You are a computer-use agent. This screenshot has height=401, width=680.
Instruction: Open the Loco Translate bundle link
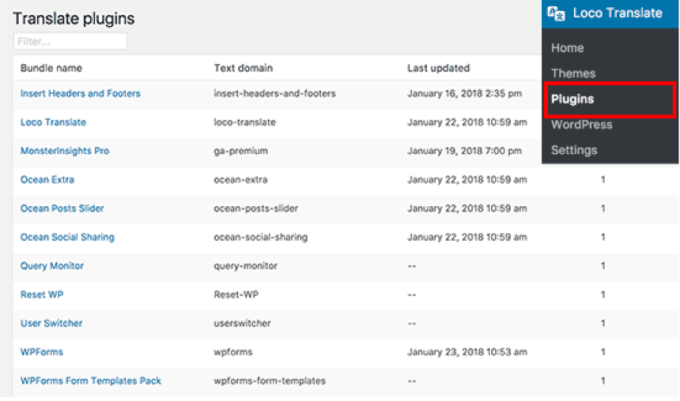pyautogui.click(x=53, y=122)
